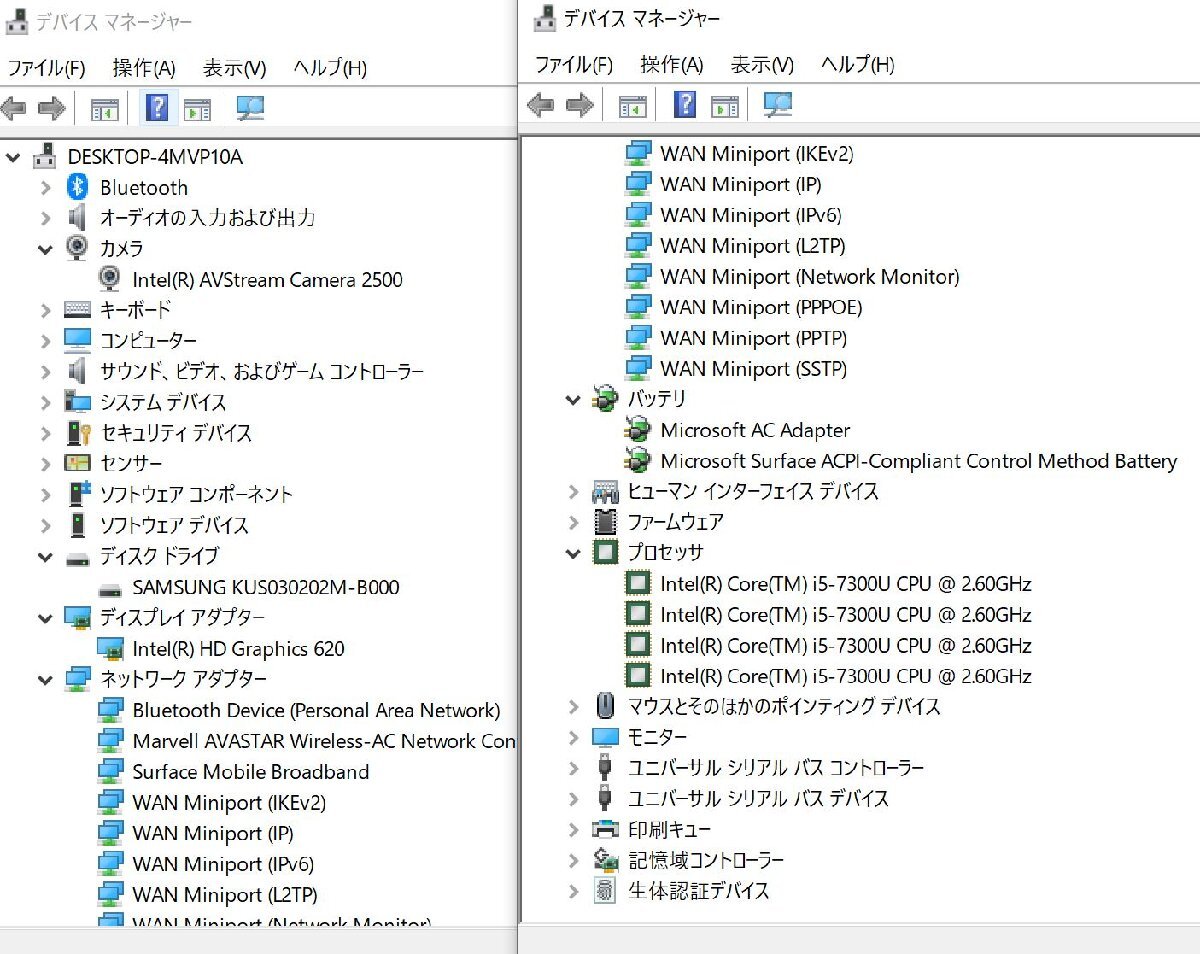Click the chip icon beside ファームウェア

point(605,521)
